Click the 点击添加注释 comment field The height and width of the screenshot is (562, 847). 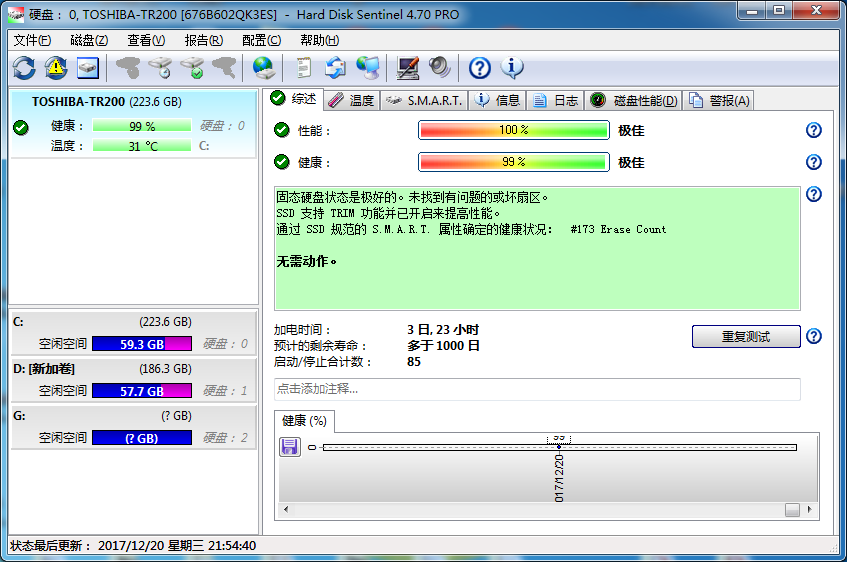tap(537, 389)
